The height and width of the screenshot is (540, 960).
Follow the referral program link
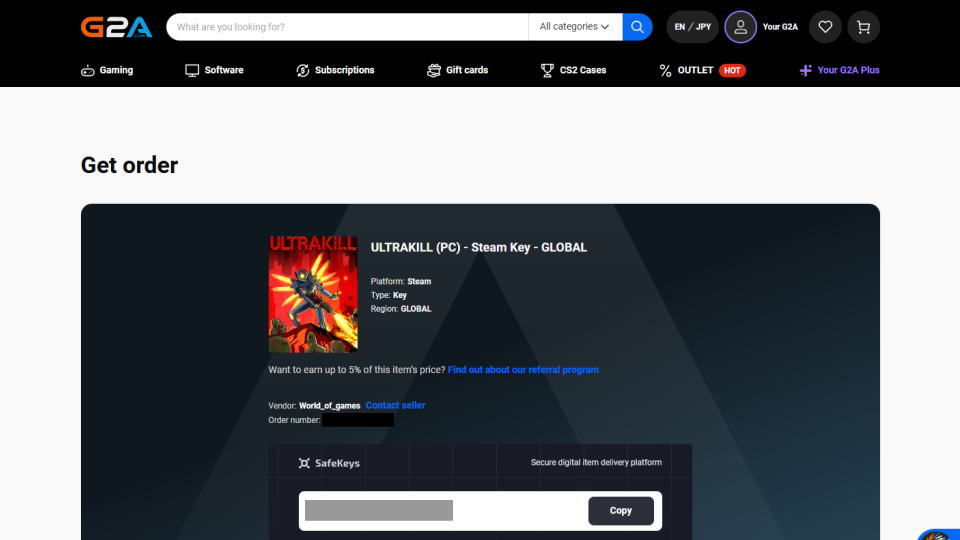(523, 370)
